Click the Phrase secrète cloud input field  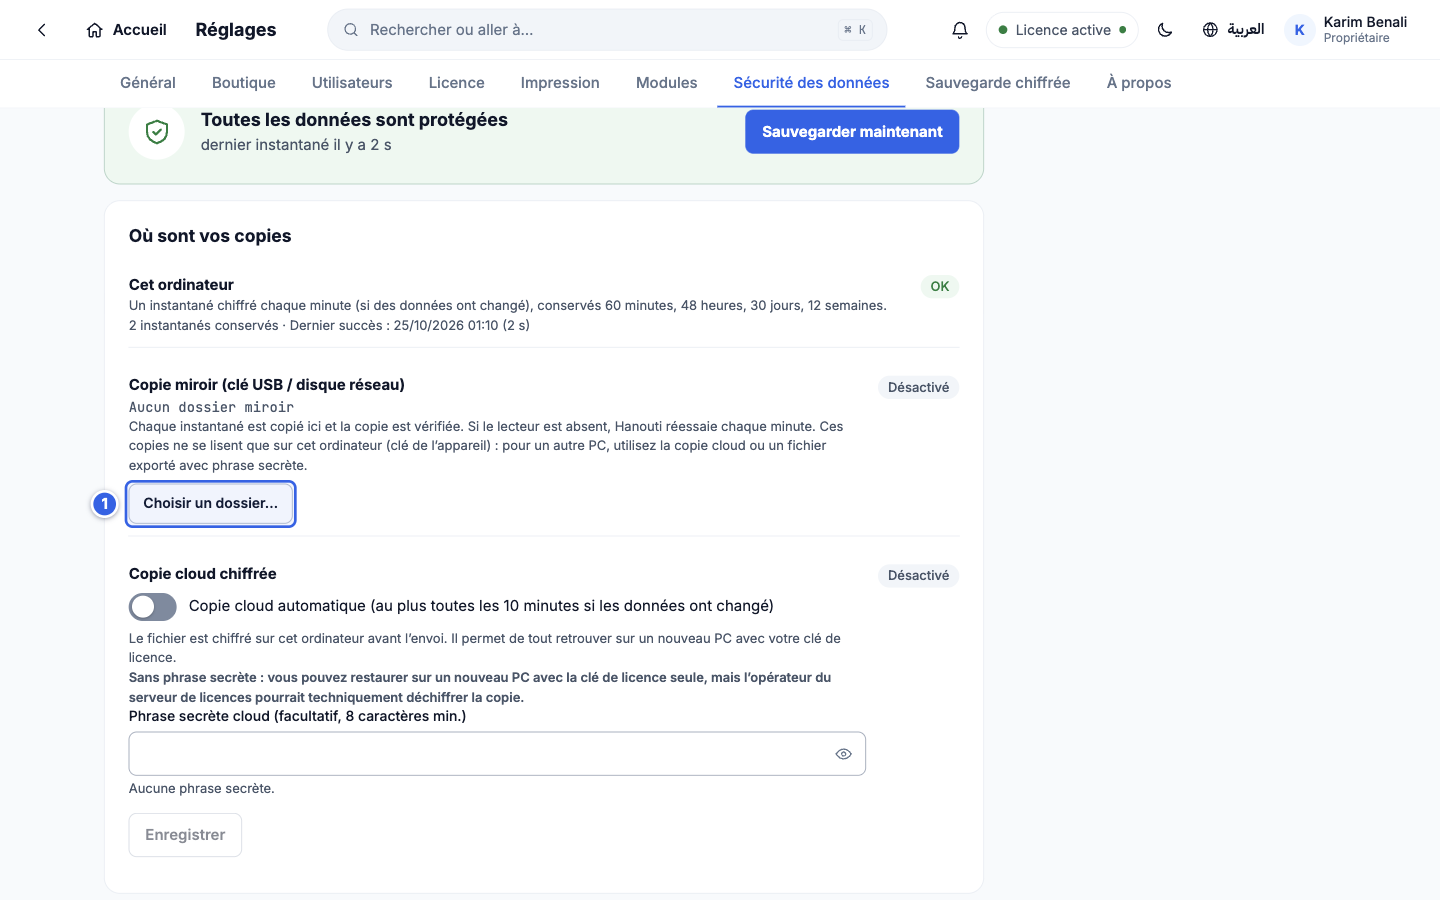[497, 754]
